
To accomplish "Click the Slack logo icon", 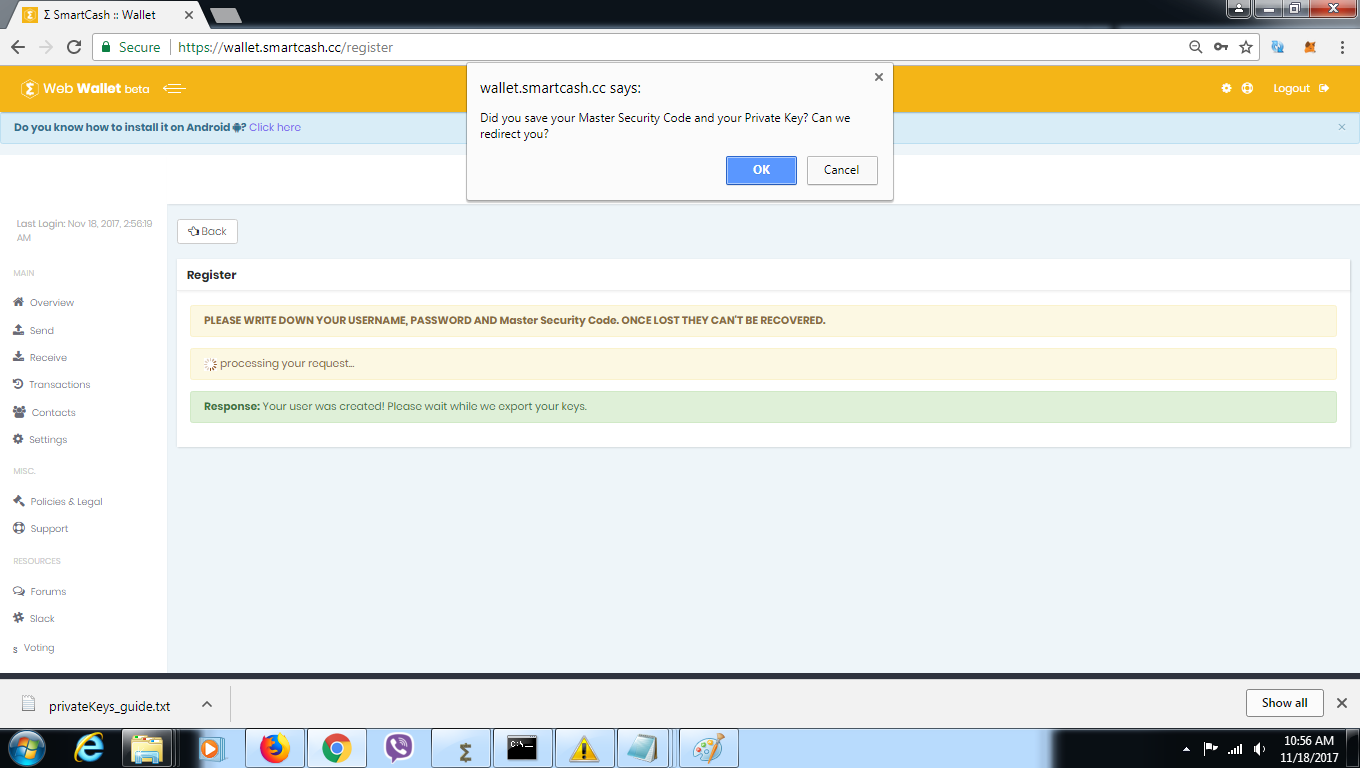I will tap(18, 618).
